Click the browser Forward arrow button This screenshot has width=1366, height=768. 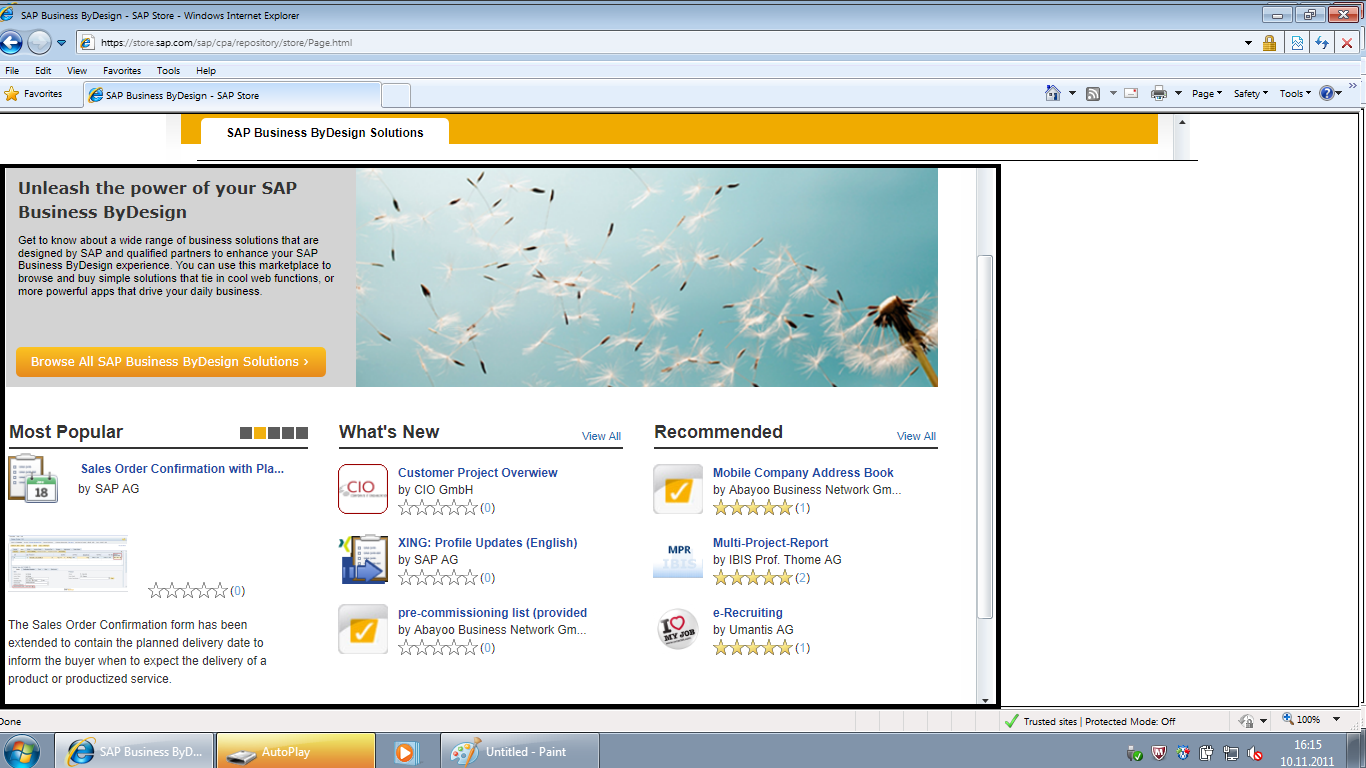tap(39, 42)
